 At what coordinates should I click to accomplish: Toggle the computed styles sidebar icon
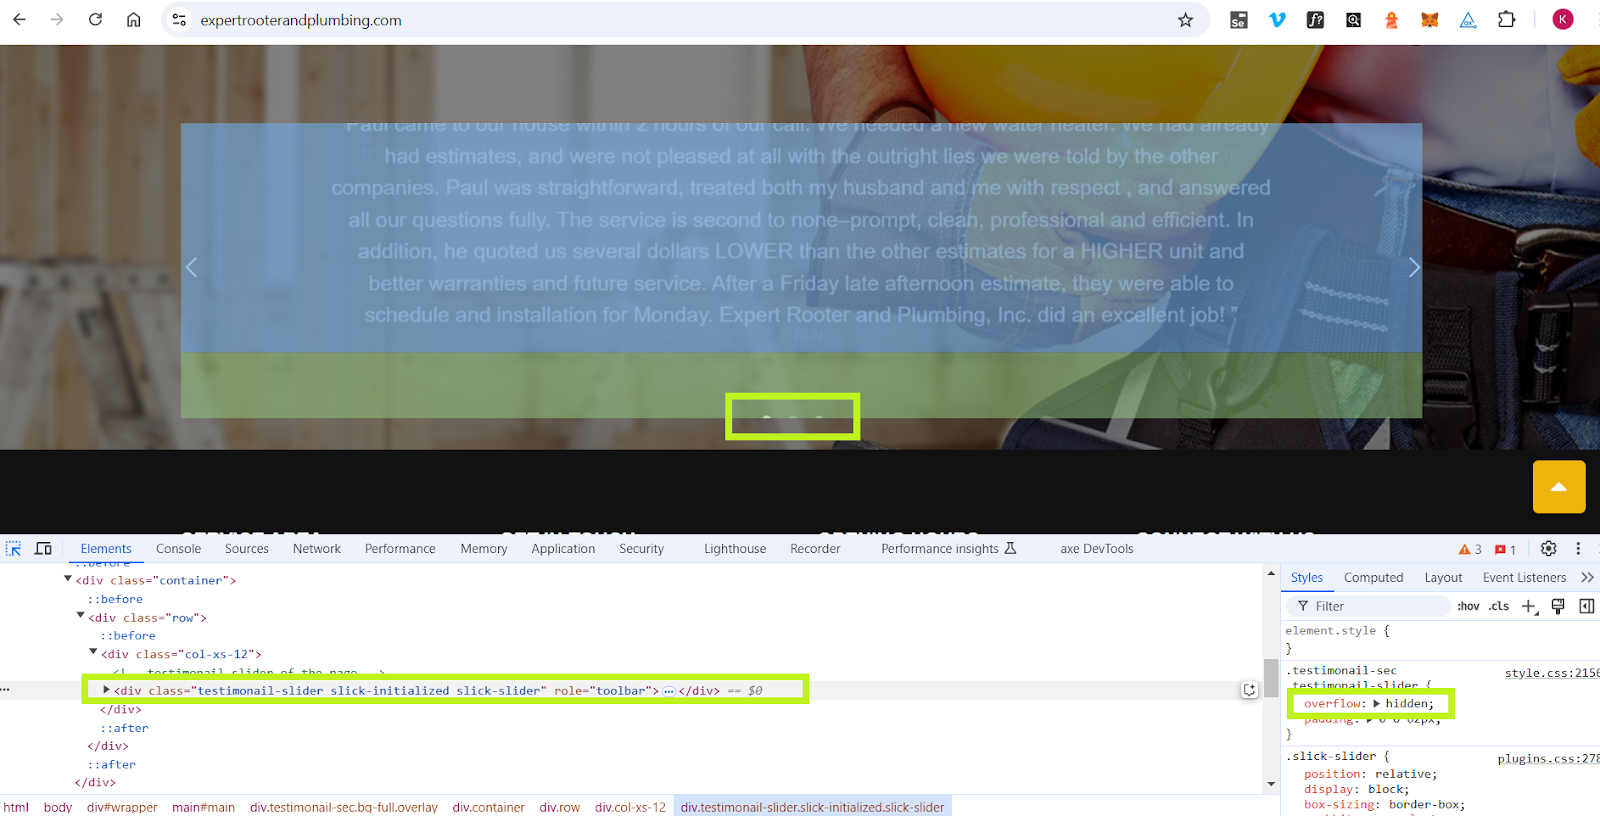[1586, 606]
